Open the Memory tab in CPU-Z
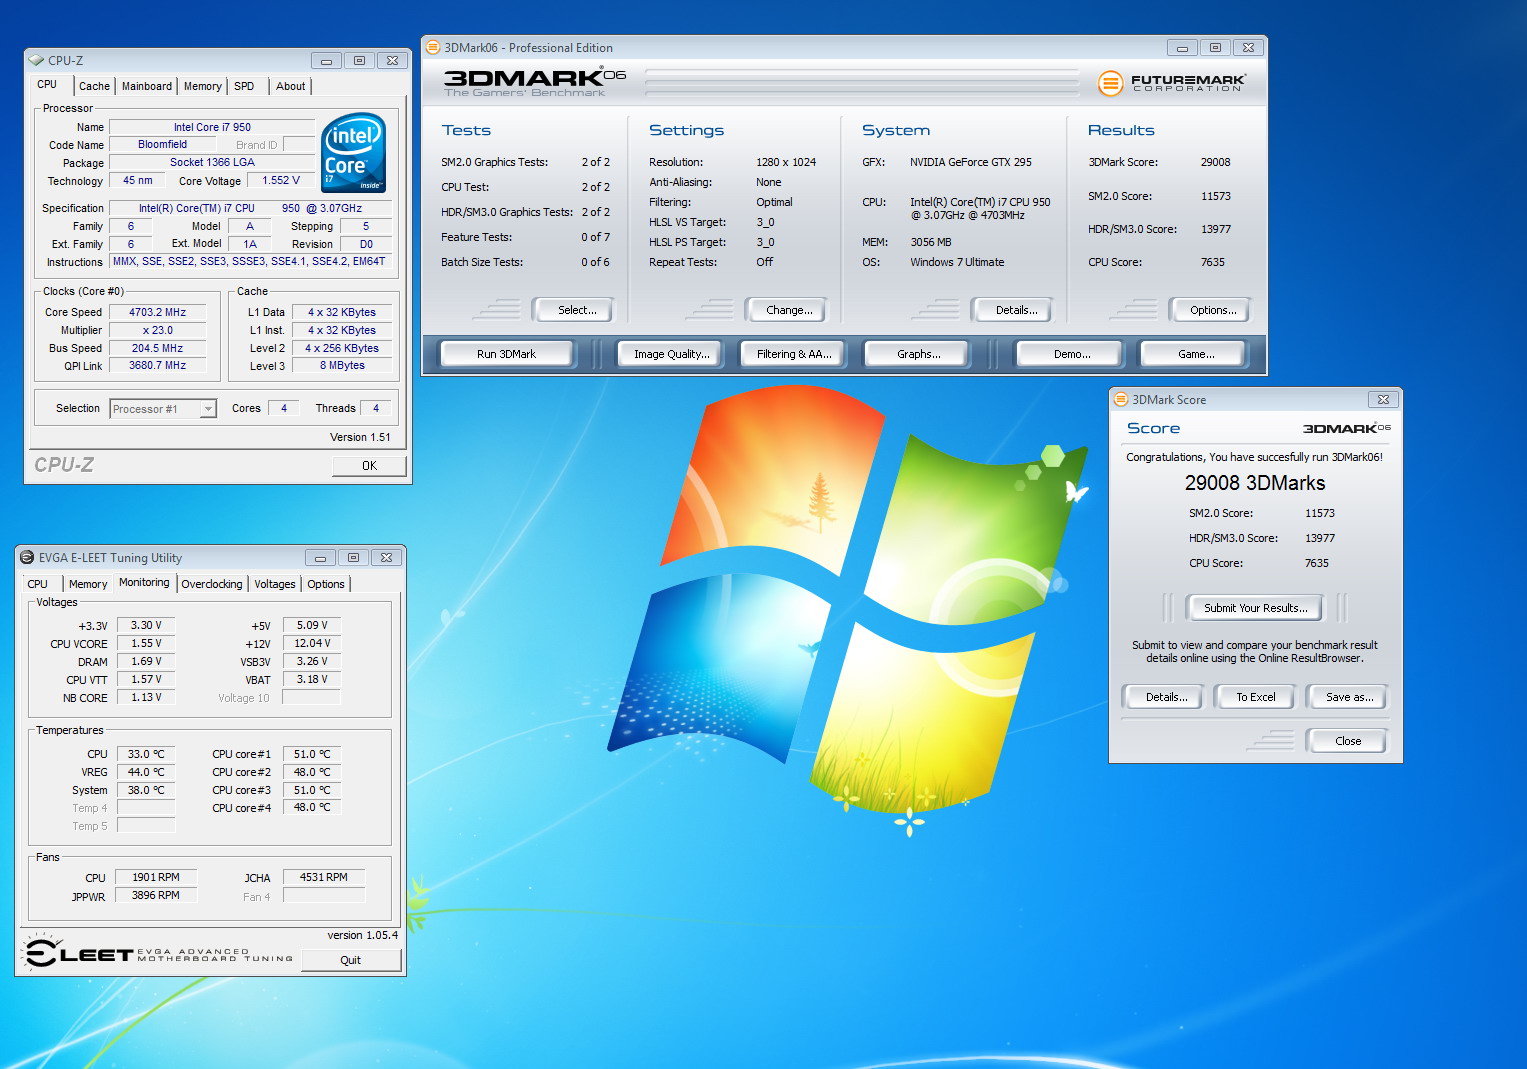This screenshot has height=1069, width=1527. coord(203,86)
